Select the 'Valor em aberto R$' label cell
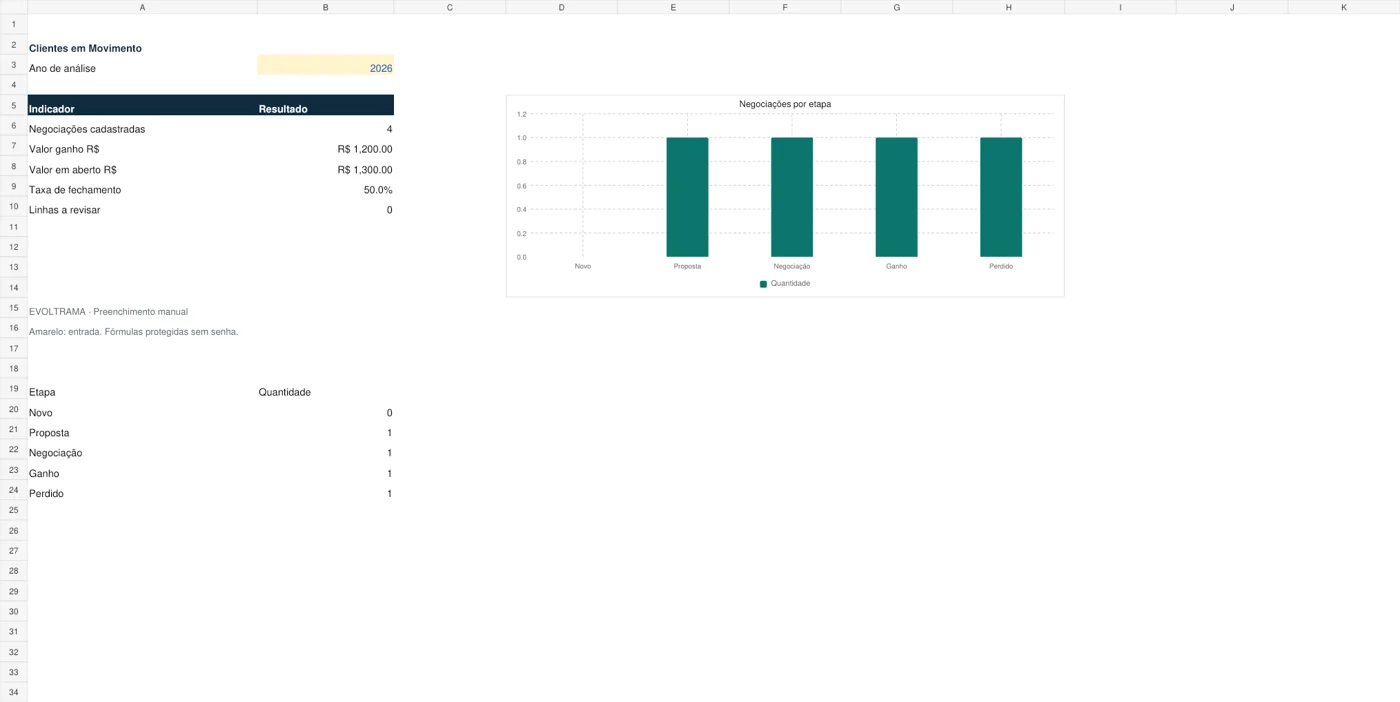The height and width of the screenshot is (702, 1400). (142, 167)
